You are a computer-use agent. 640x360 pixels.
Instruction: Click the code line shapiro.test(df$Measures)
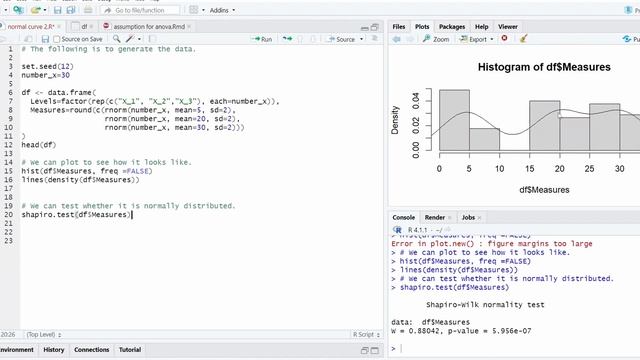coord(76,215)
